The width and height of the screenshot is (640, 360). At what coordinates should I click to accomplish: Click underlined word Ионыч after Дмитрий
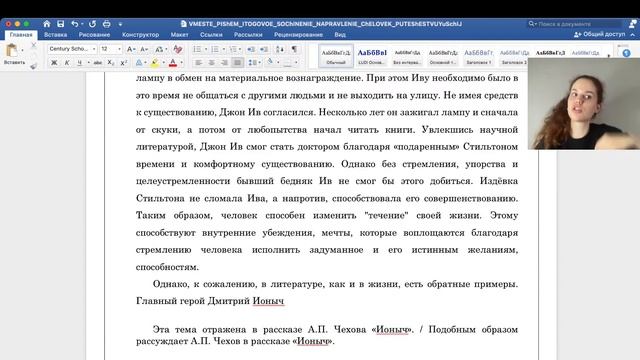tap(268, 301)
